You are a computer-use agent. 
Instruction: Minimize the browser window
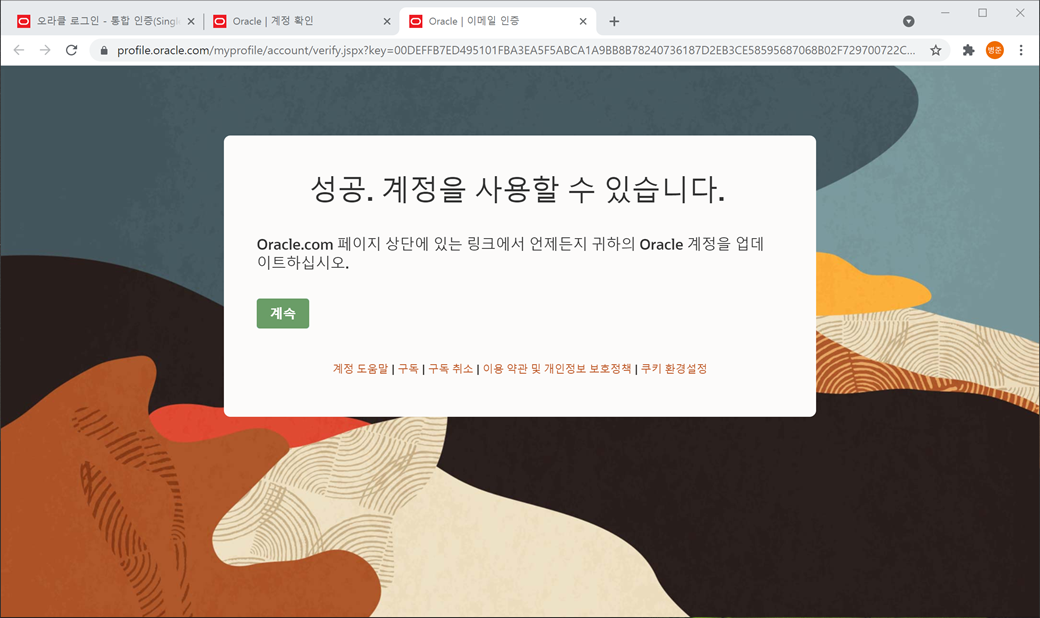click(x=945, y=13)
